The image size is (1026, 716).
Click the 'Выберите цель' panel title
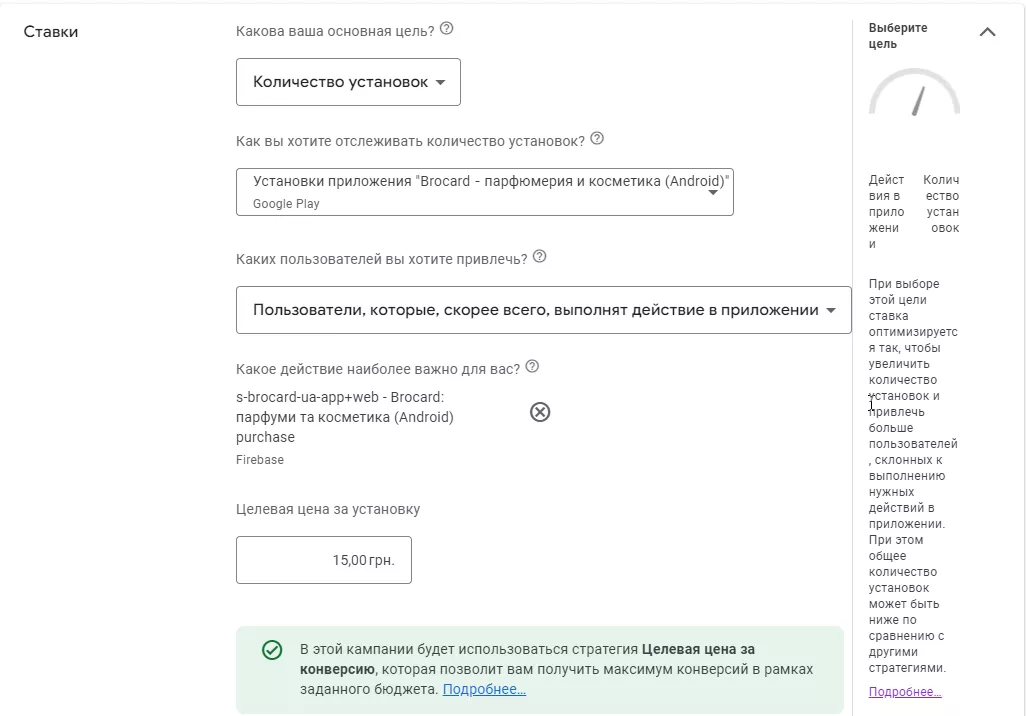pos(897,36)
